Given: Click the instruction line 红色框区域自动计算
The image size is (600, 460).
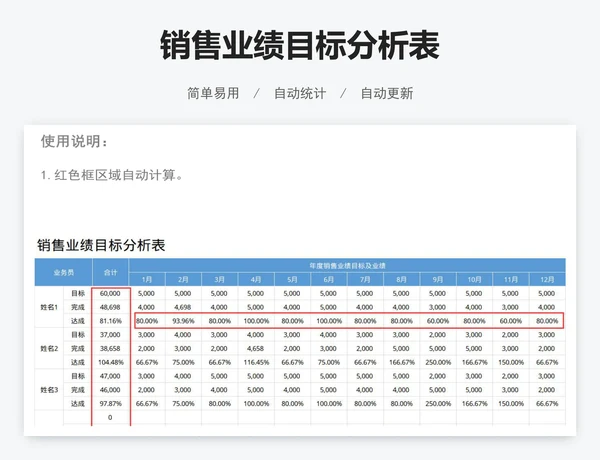Looking at the screenshot, I should tap(112, 175).
